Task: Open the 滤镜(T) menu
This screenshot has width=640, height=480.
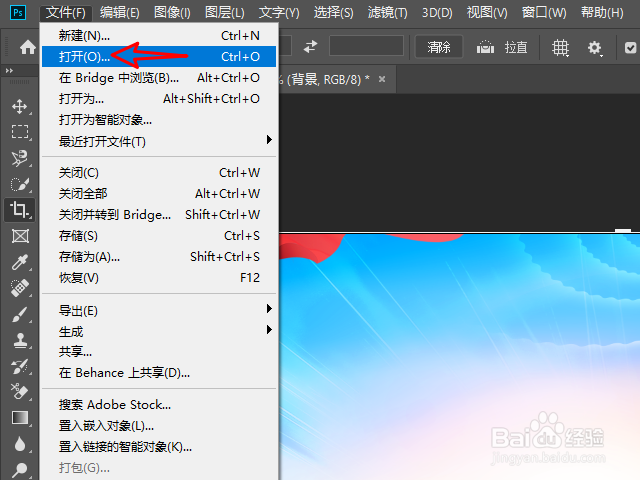Action: [387, 13]
